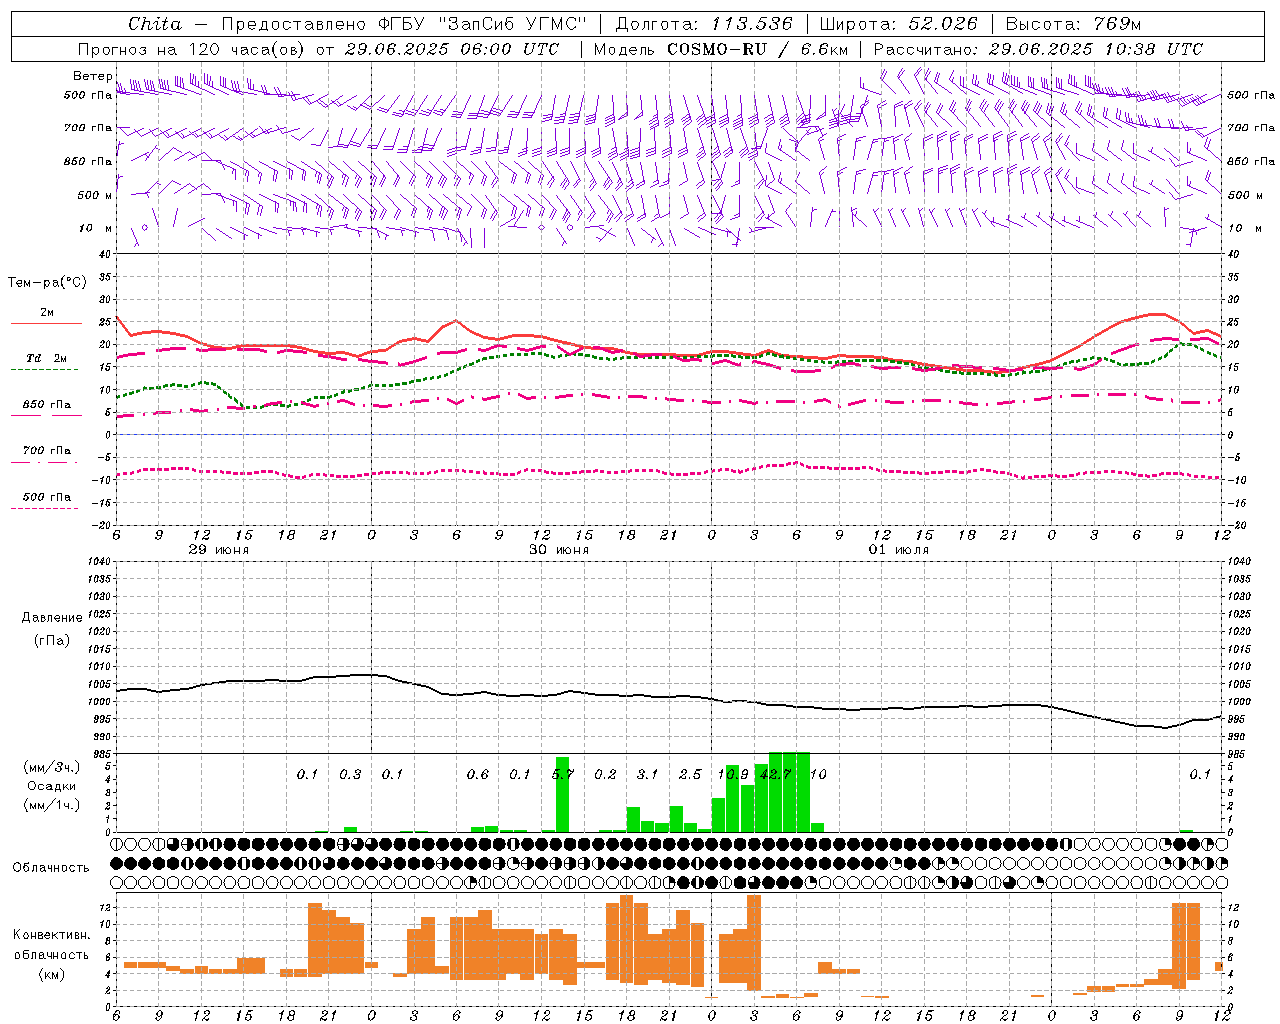Click the date label "30 июня"
Screen dimensions: 1280x1024
click(x=559, y=550)
